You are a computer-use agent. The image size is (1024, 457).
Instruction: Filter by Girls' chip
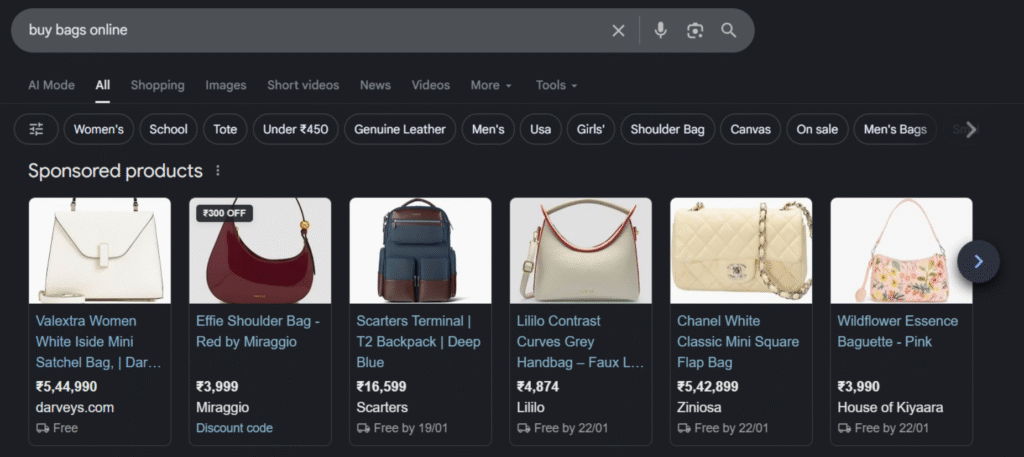pyautogui.click(x=591, y=129)
